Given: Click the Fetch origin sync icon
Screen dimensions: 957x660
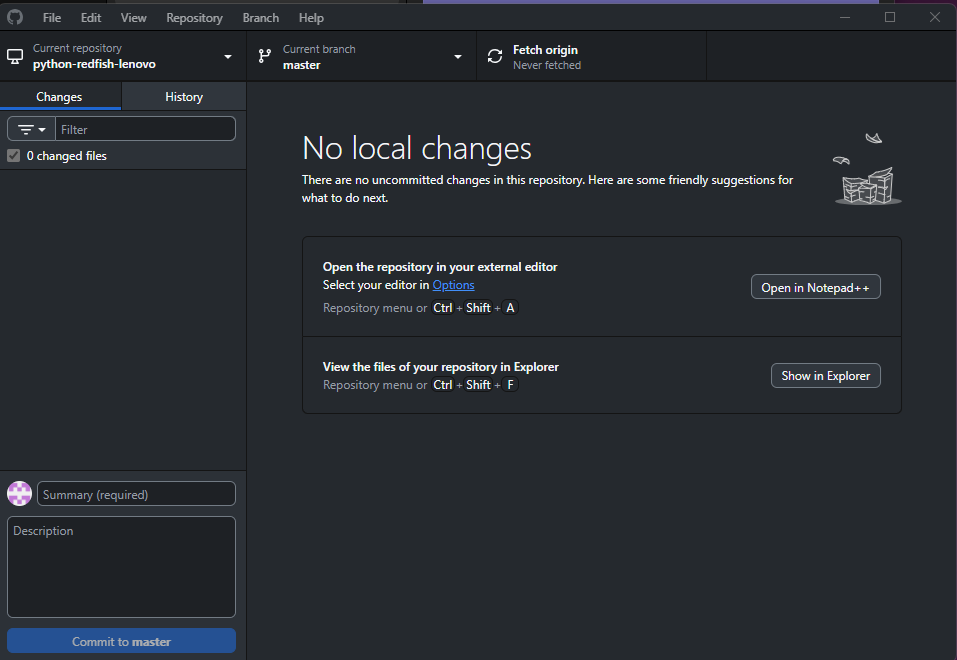Looking at the screenshot, I should (495, 57).
